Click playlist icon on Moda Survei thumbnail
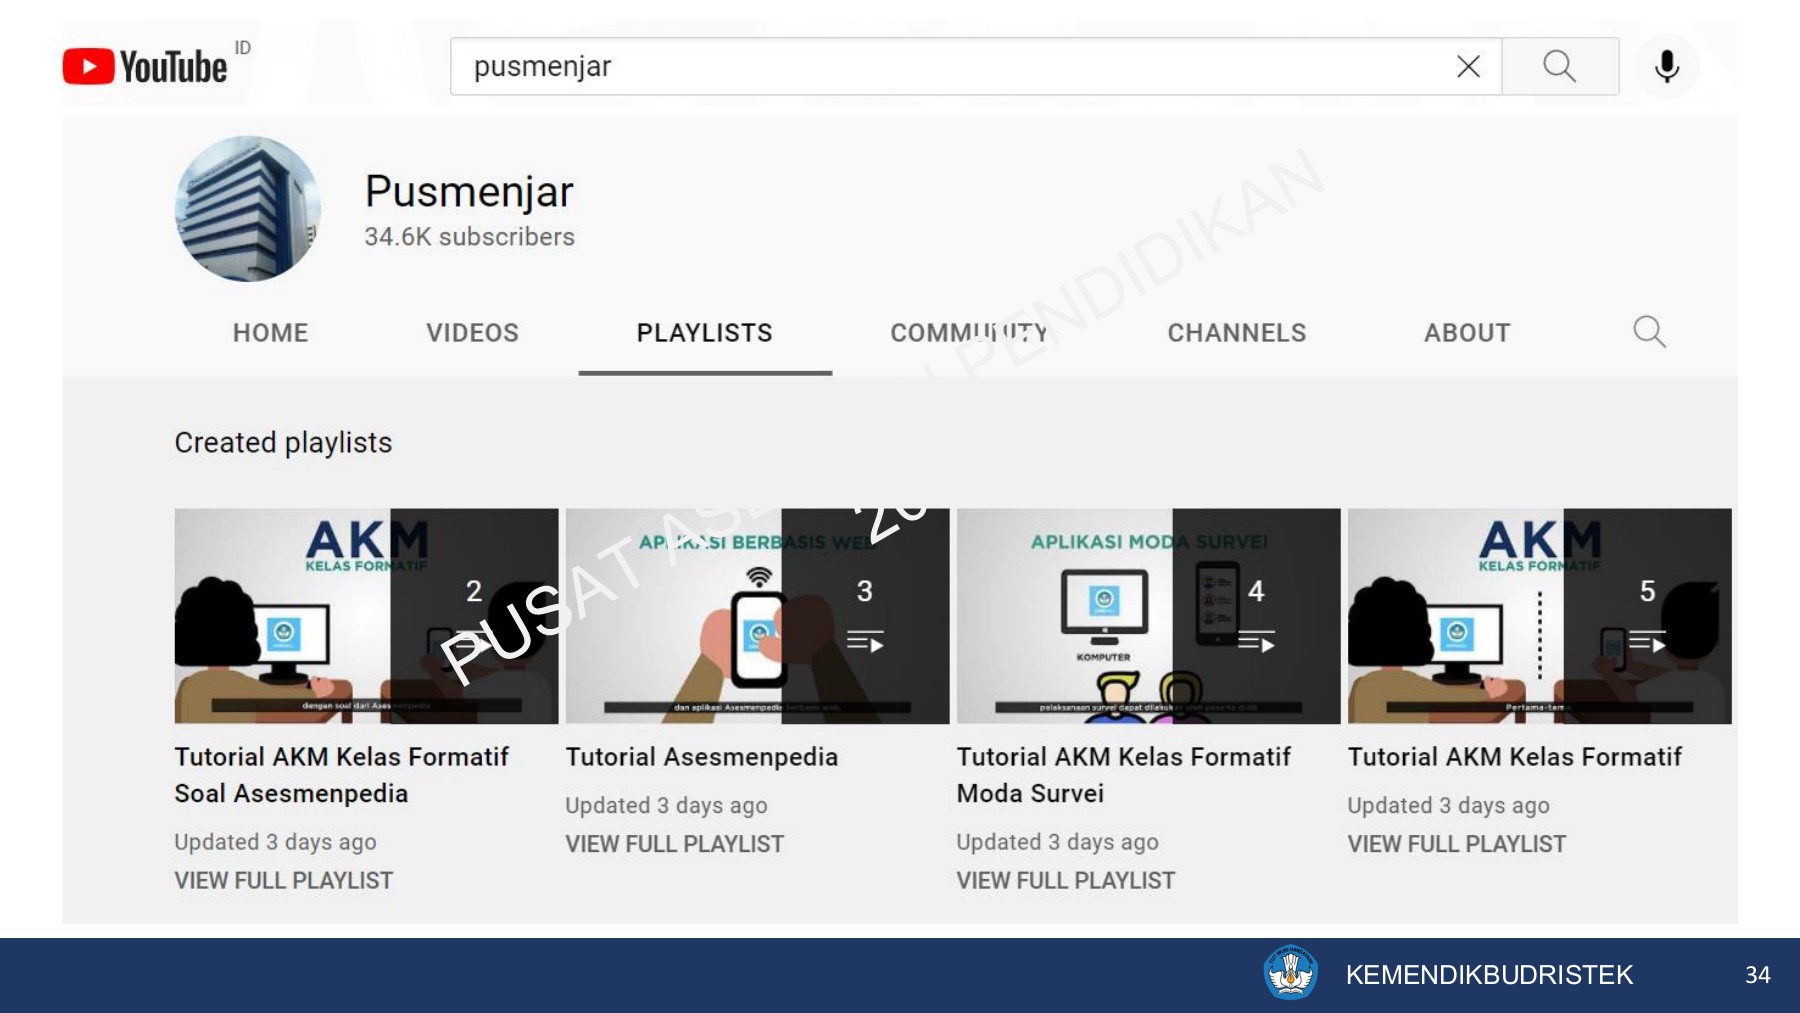This screenshot has height=1013, width=1800. [1256, 641]
